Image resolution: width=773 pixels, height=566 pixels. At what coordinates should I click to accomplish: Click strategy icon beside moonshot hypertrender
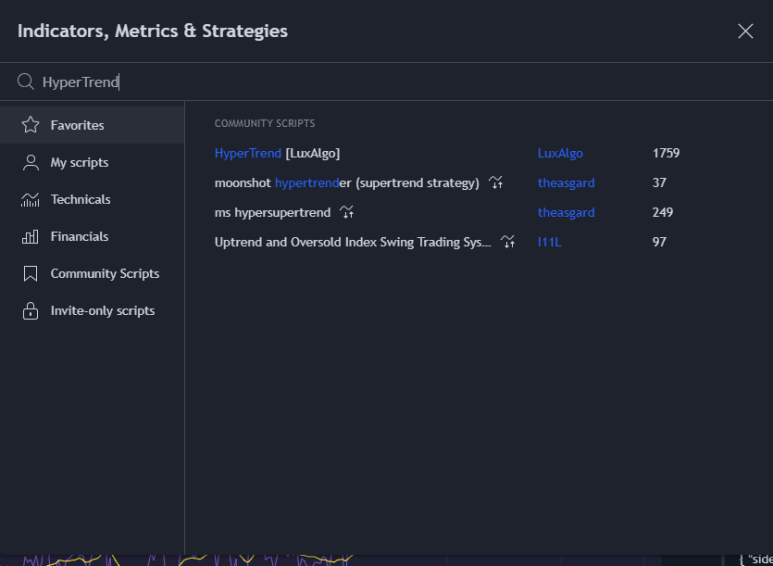click(496, 182)
